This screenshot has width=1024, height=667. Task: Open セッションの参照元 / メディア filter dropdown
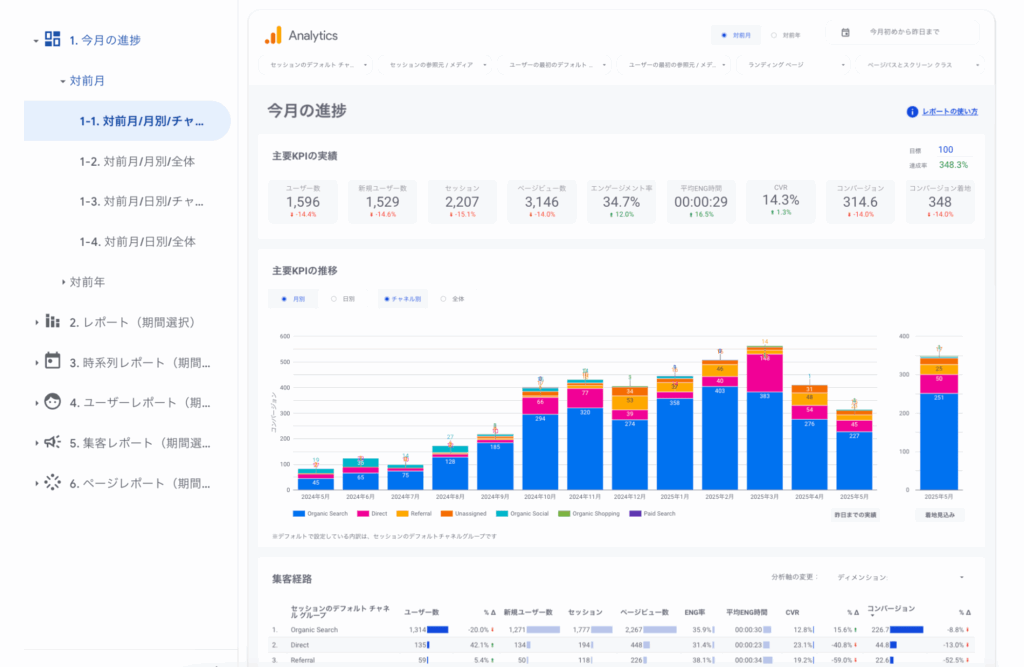click(x=436, y=65)
